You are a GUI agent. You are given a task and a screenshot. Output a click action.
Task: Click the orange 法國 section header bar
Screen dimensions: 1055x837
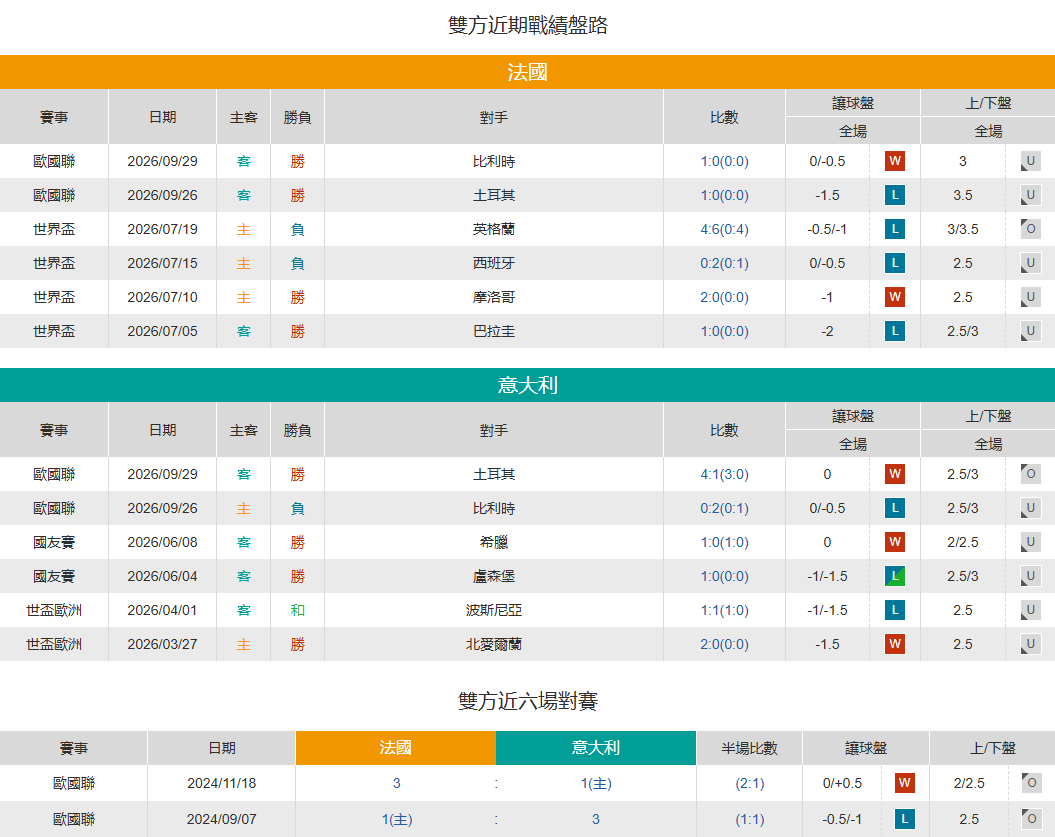pyautogui.click(x=528, y=72)
